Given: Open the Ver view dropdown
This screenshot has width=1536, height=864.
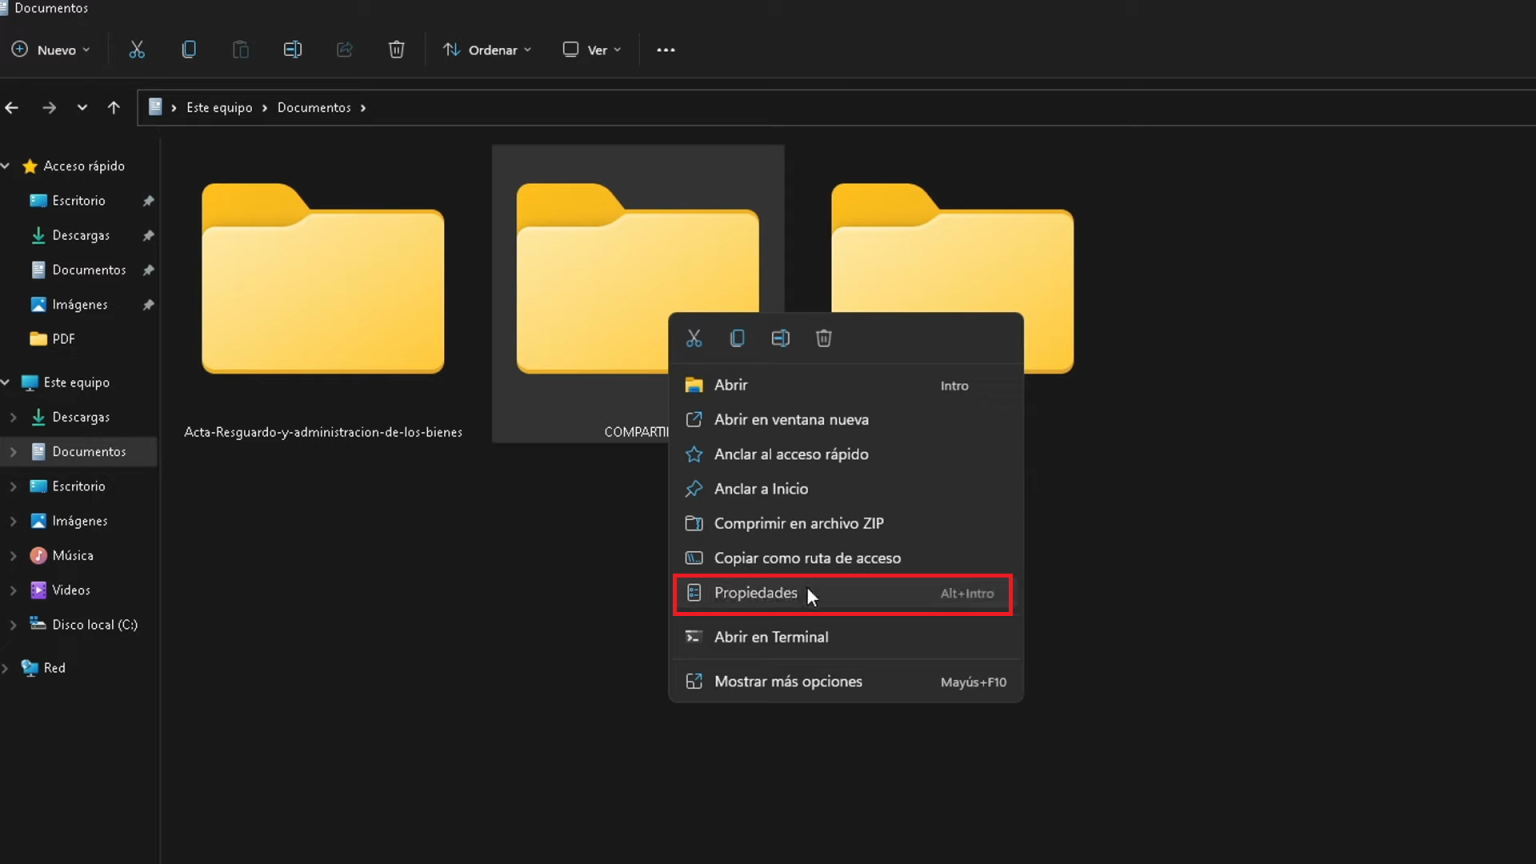Looking at the screenshot, I should 592,50.
